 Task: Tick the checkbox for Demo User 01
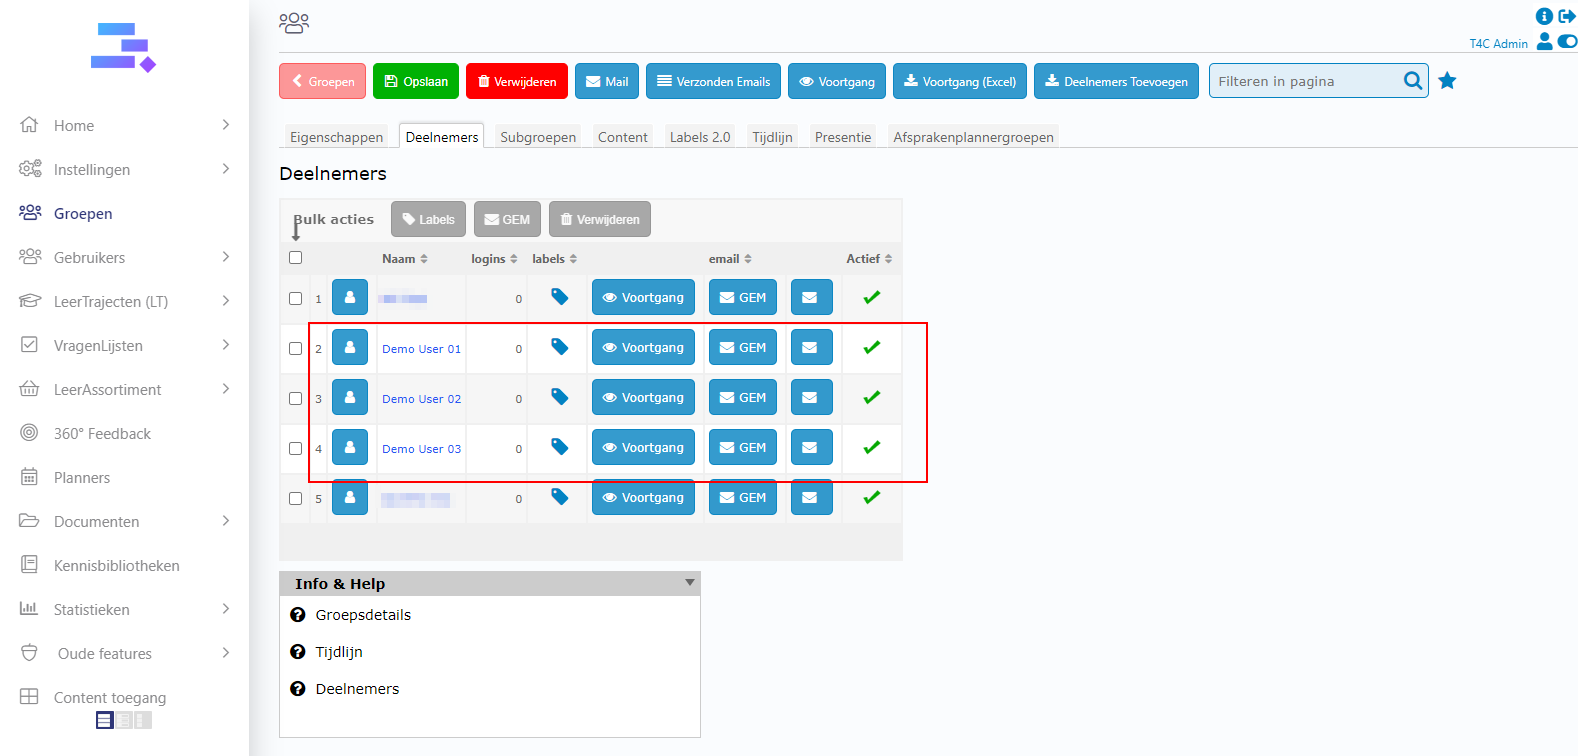tap(295, 349)
